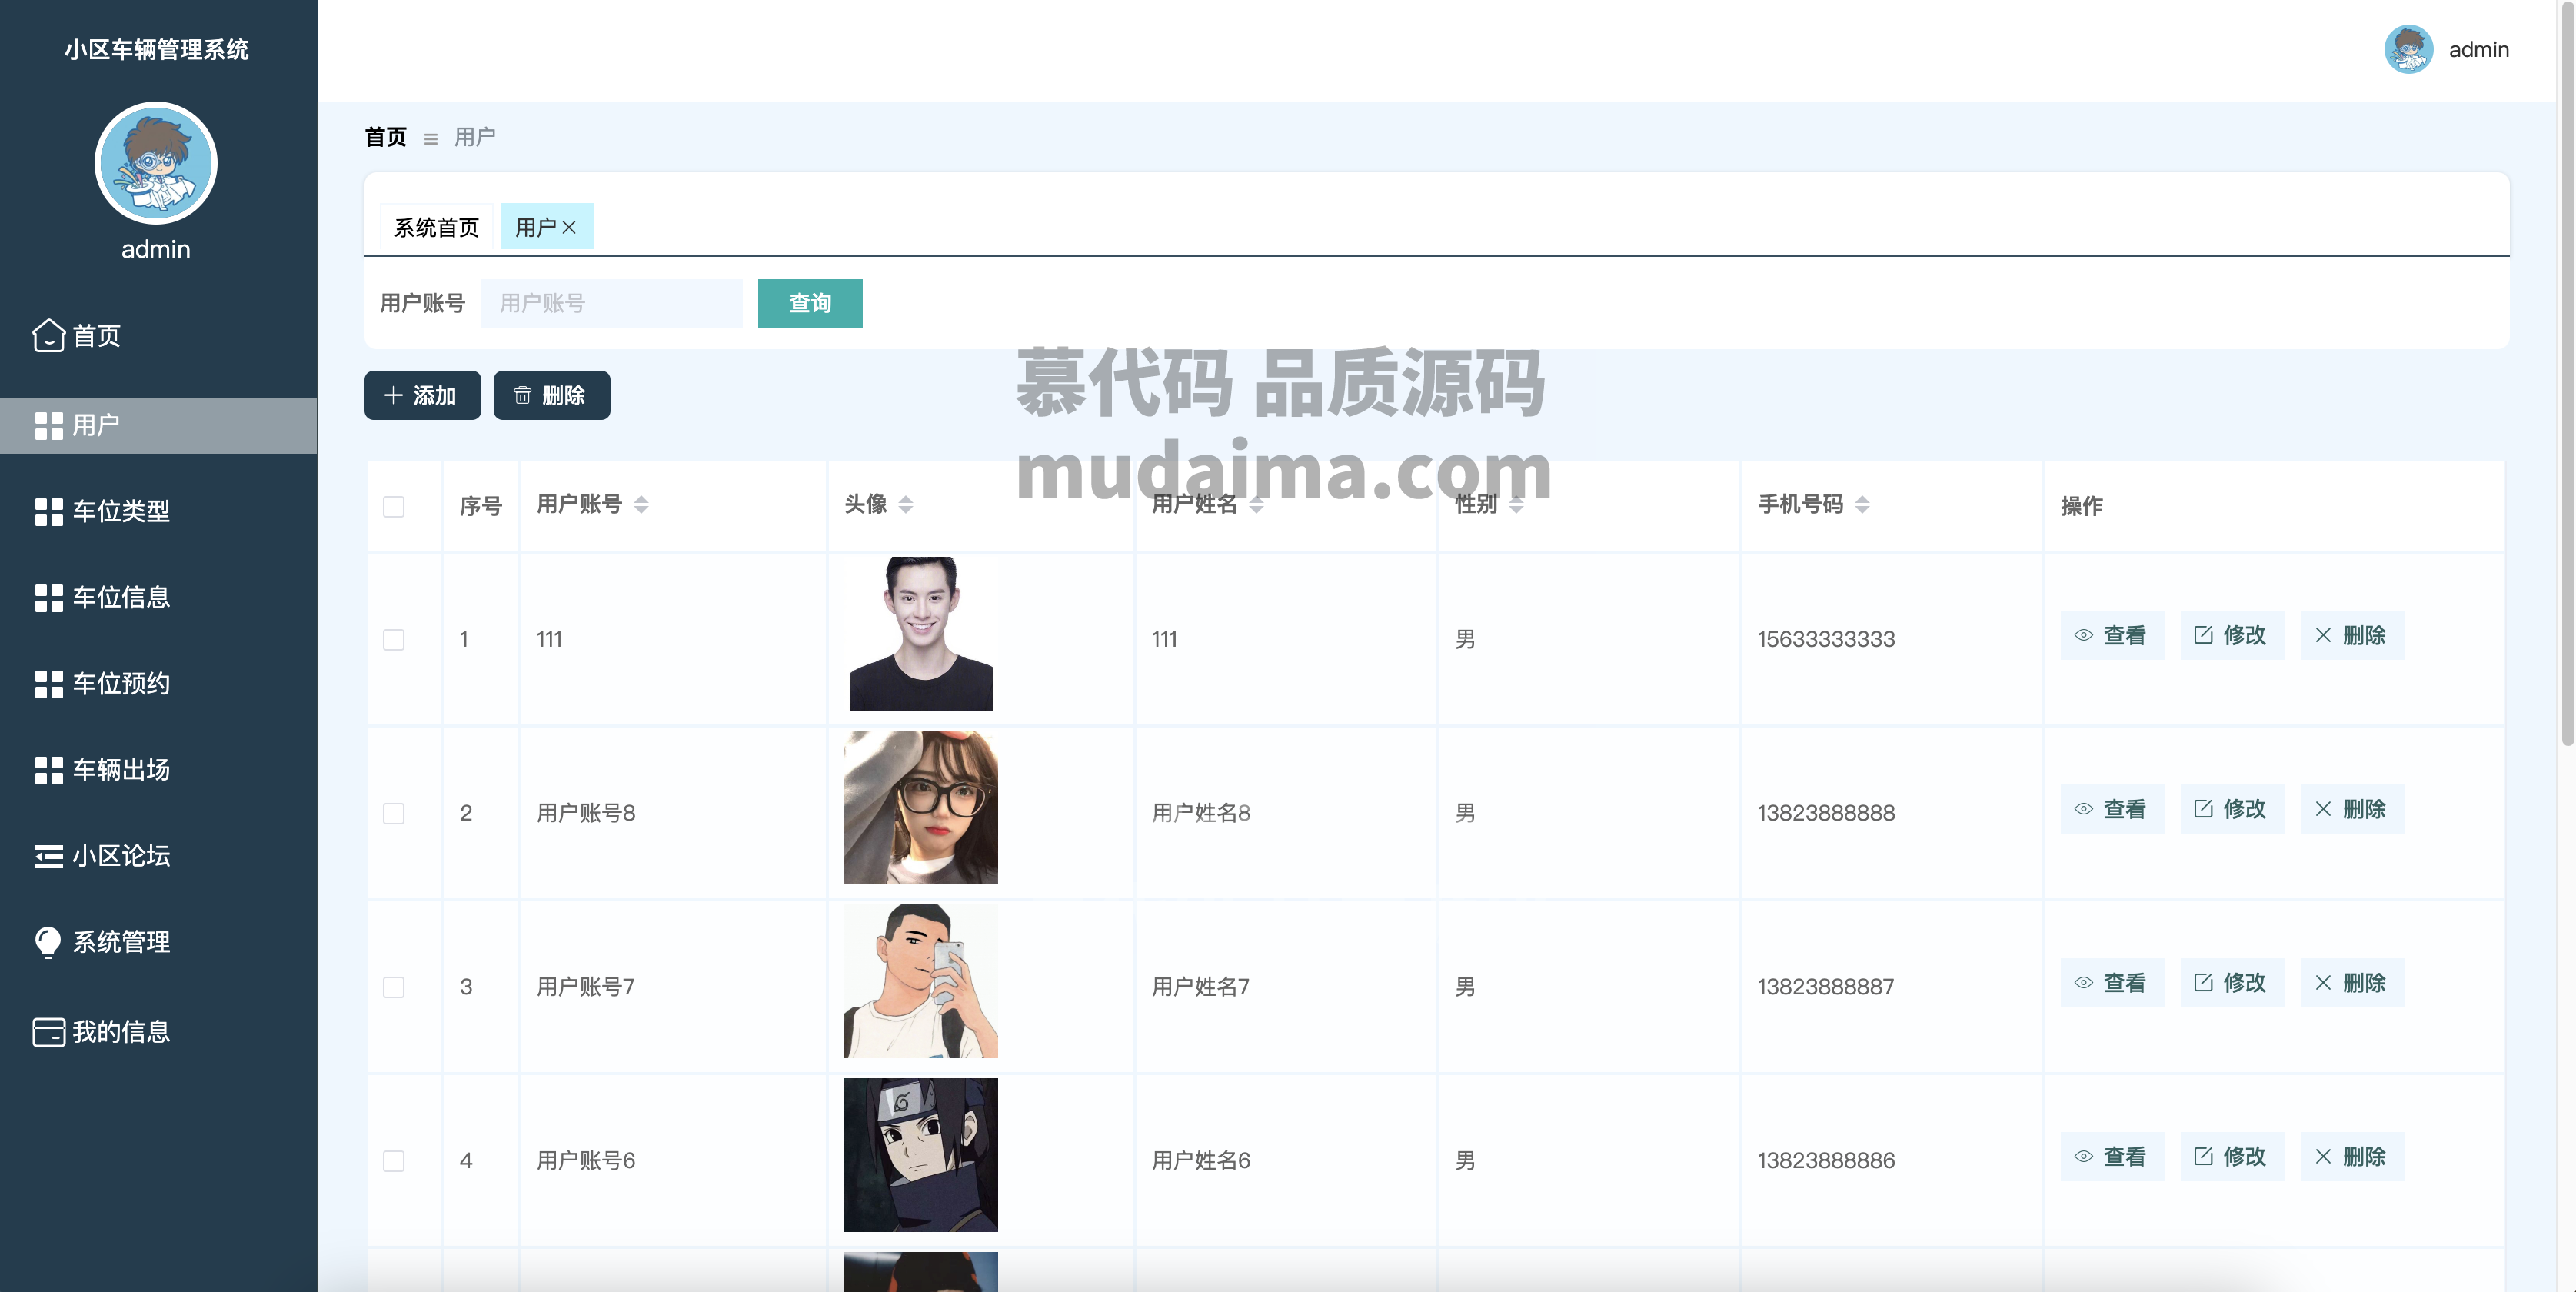Click the 序号 column header
The width and height of the screenshot is (2576, 1292).
(x=481, y=506)
